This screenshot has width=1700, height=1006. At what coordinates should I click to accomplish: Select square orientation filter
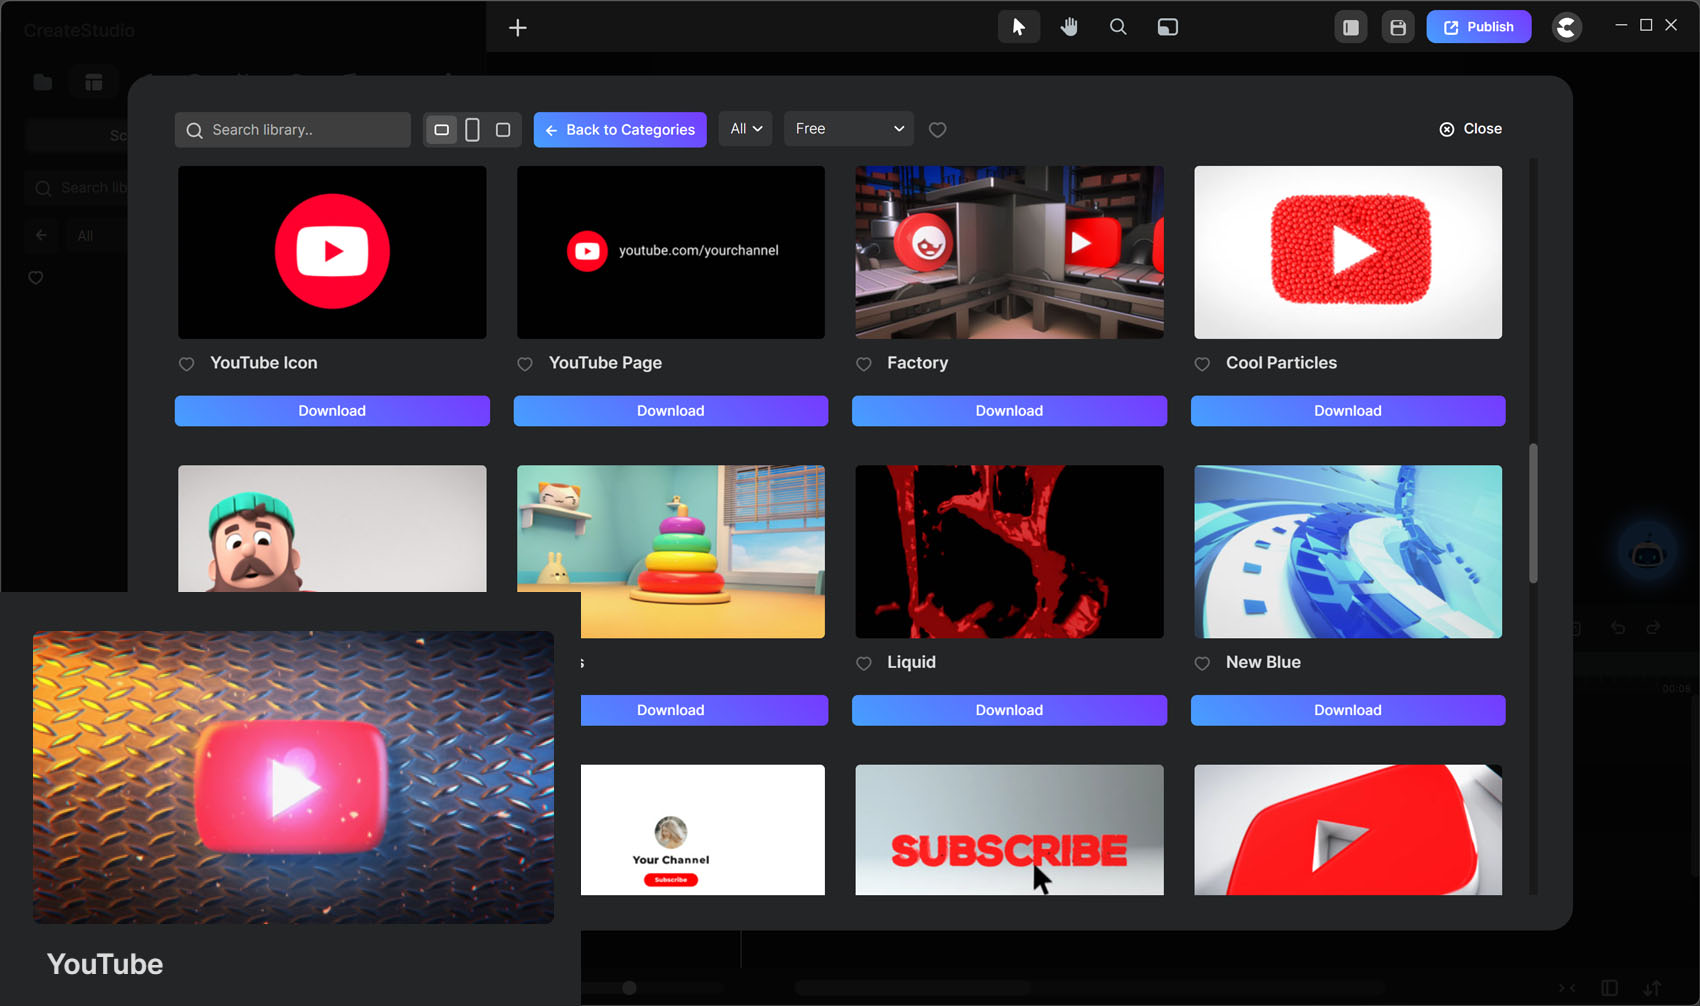(503, 130)
